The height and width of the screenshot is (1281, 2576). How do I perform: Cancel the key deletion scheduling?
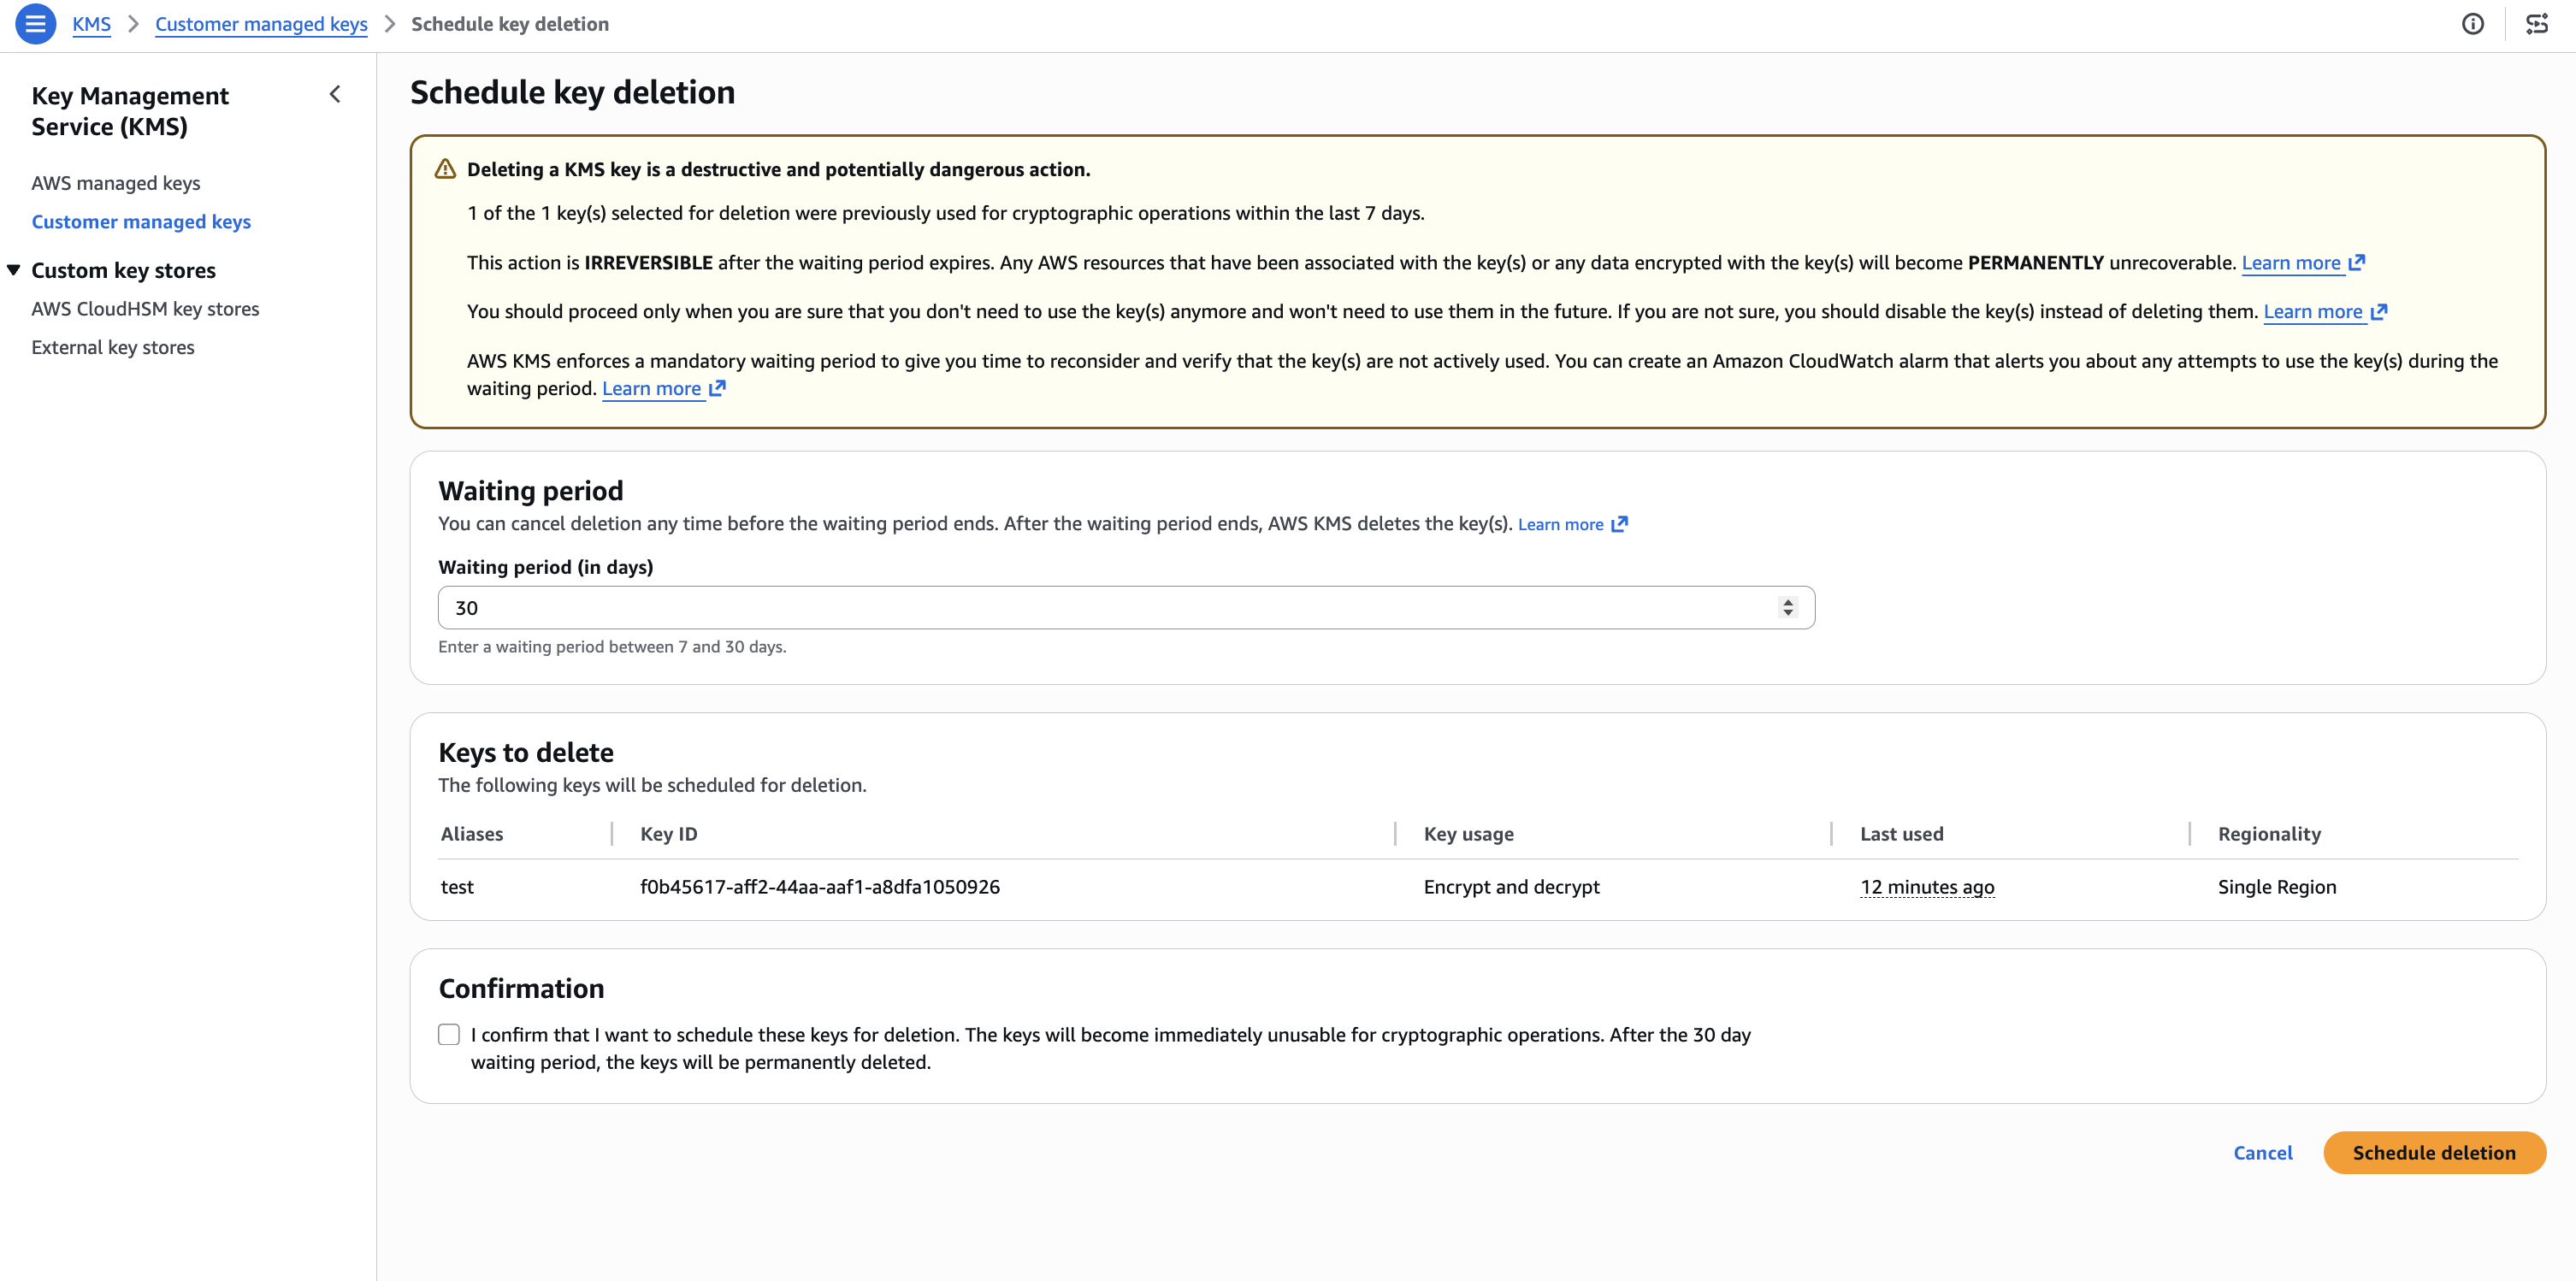point(2262,1152)
